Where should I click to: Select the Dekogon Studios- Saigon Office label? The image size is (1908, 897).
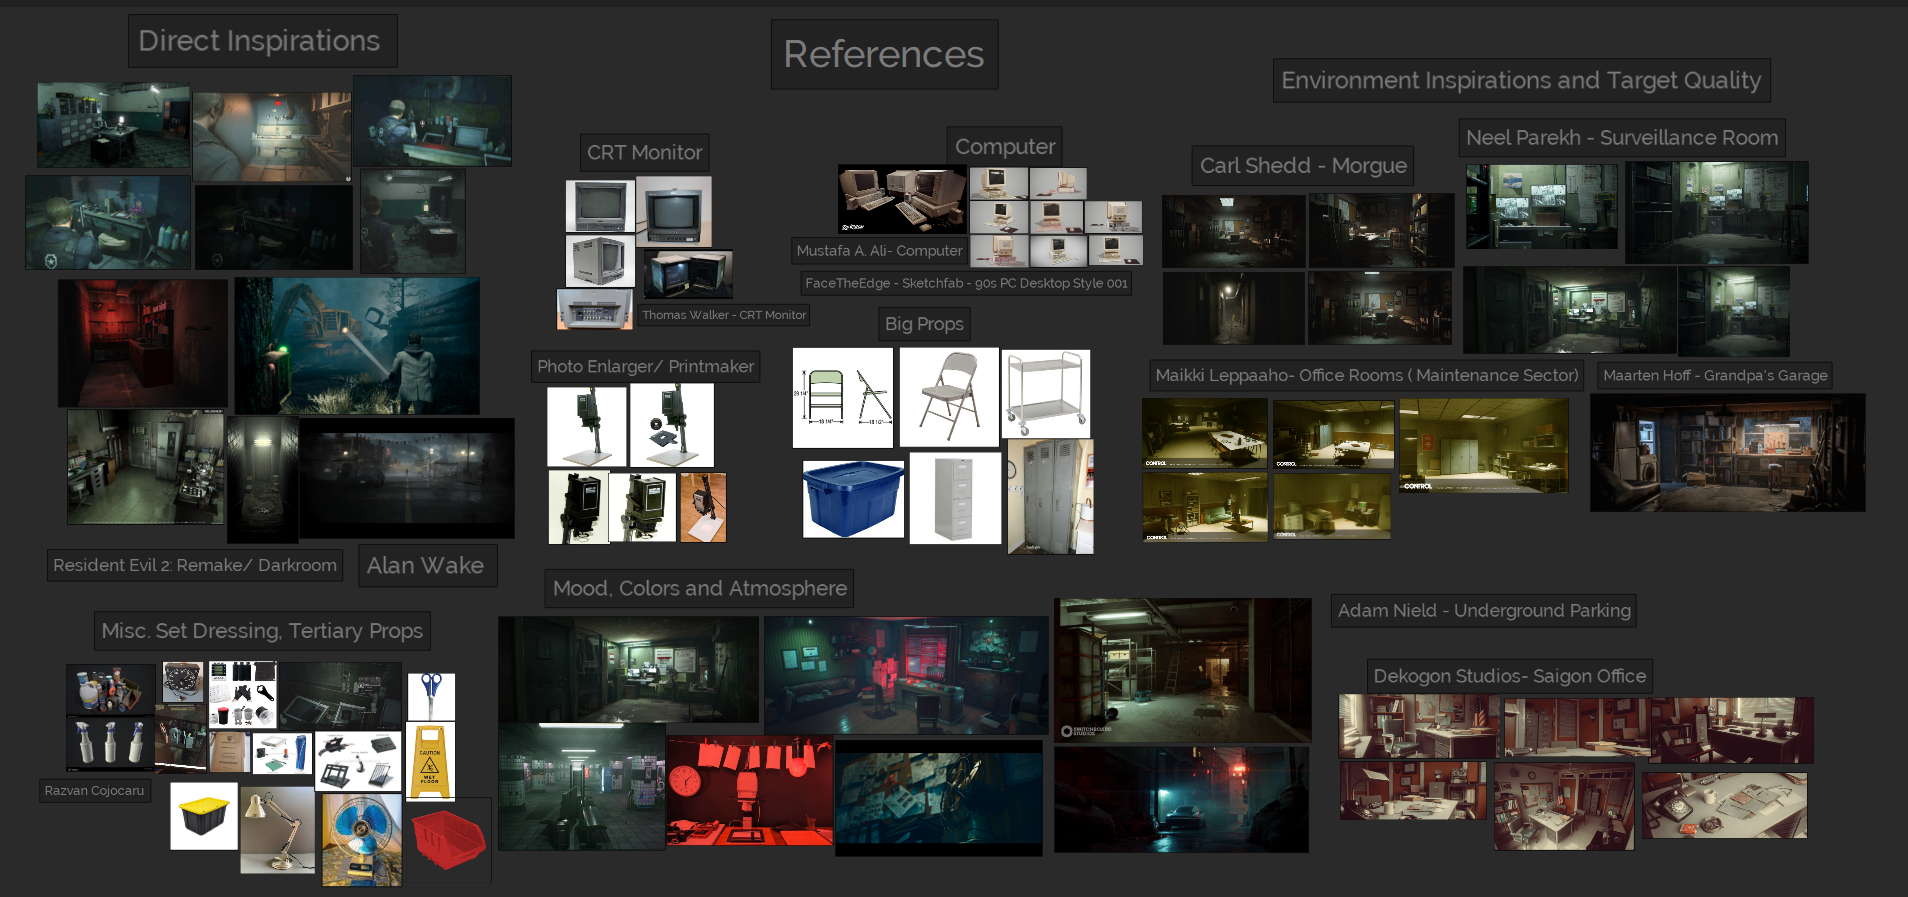[1509, 676]
